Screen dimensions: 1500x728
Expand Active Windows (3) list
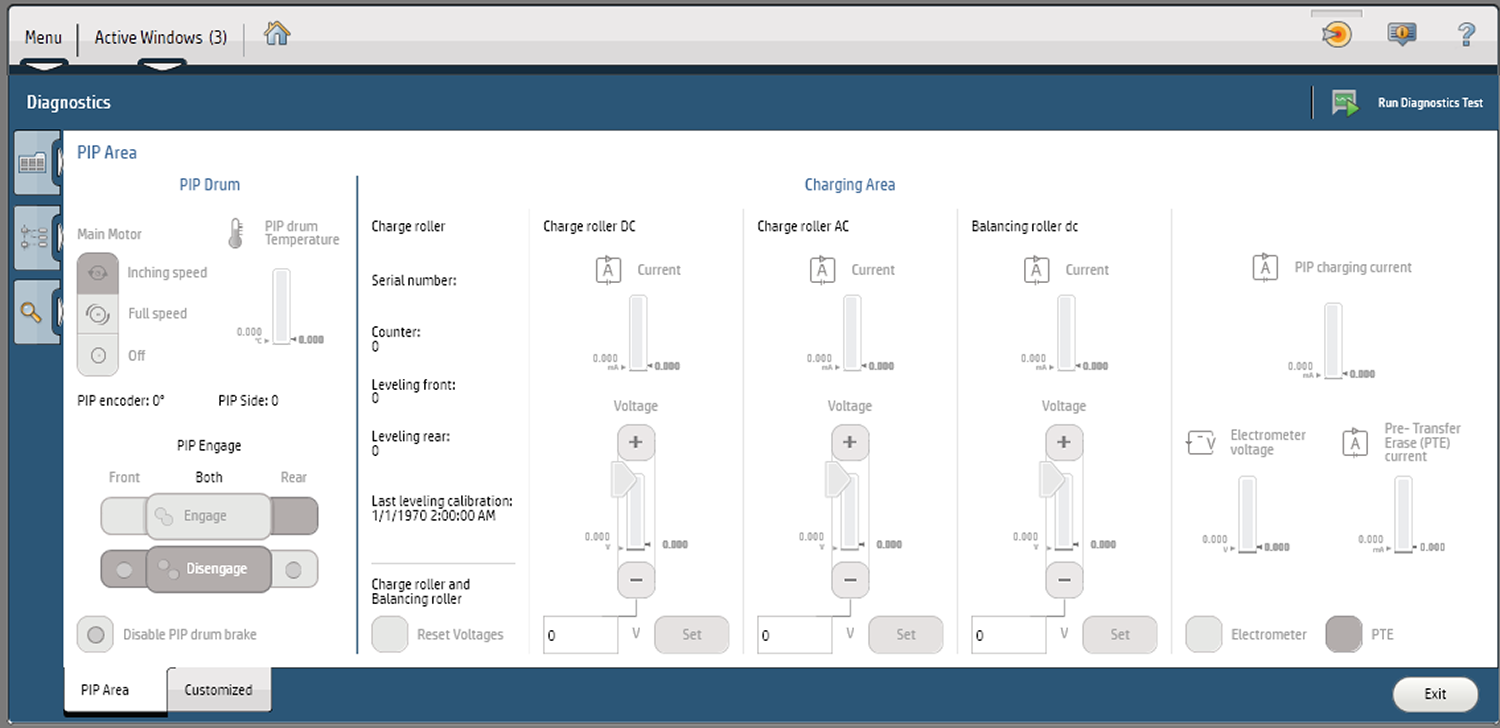tap(161, 38)
